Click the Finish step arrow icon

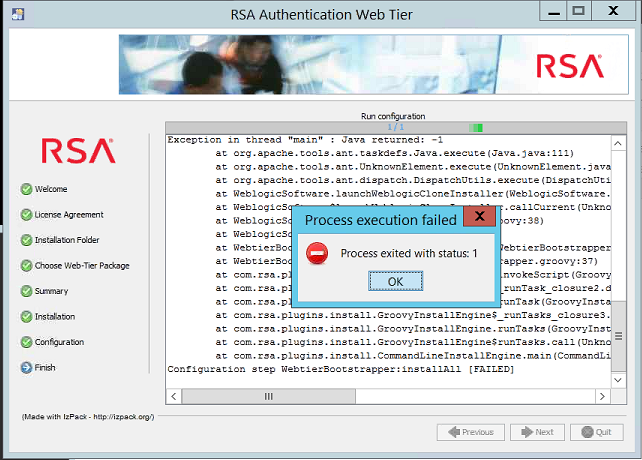click(26, 368)
